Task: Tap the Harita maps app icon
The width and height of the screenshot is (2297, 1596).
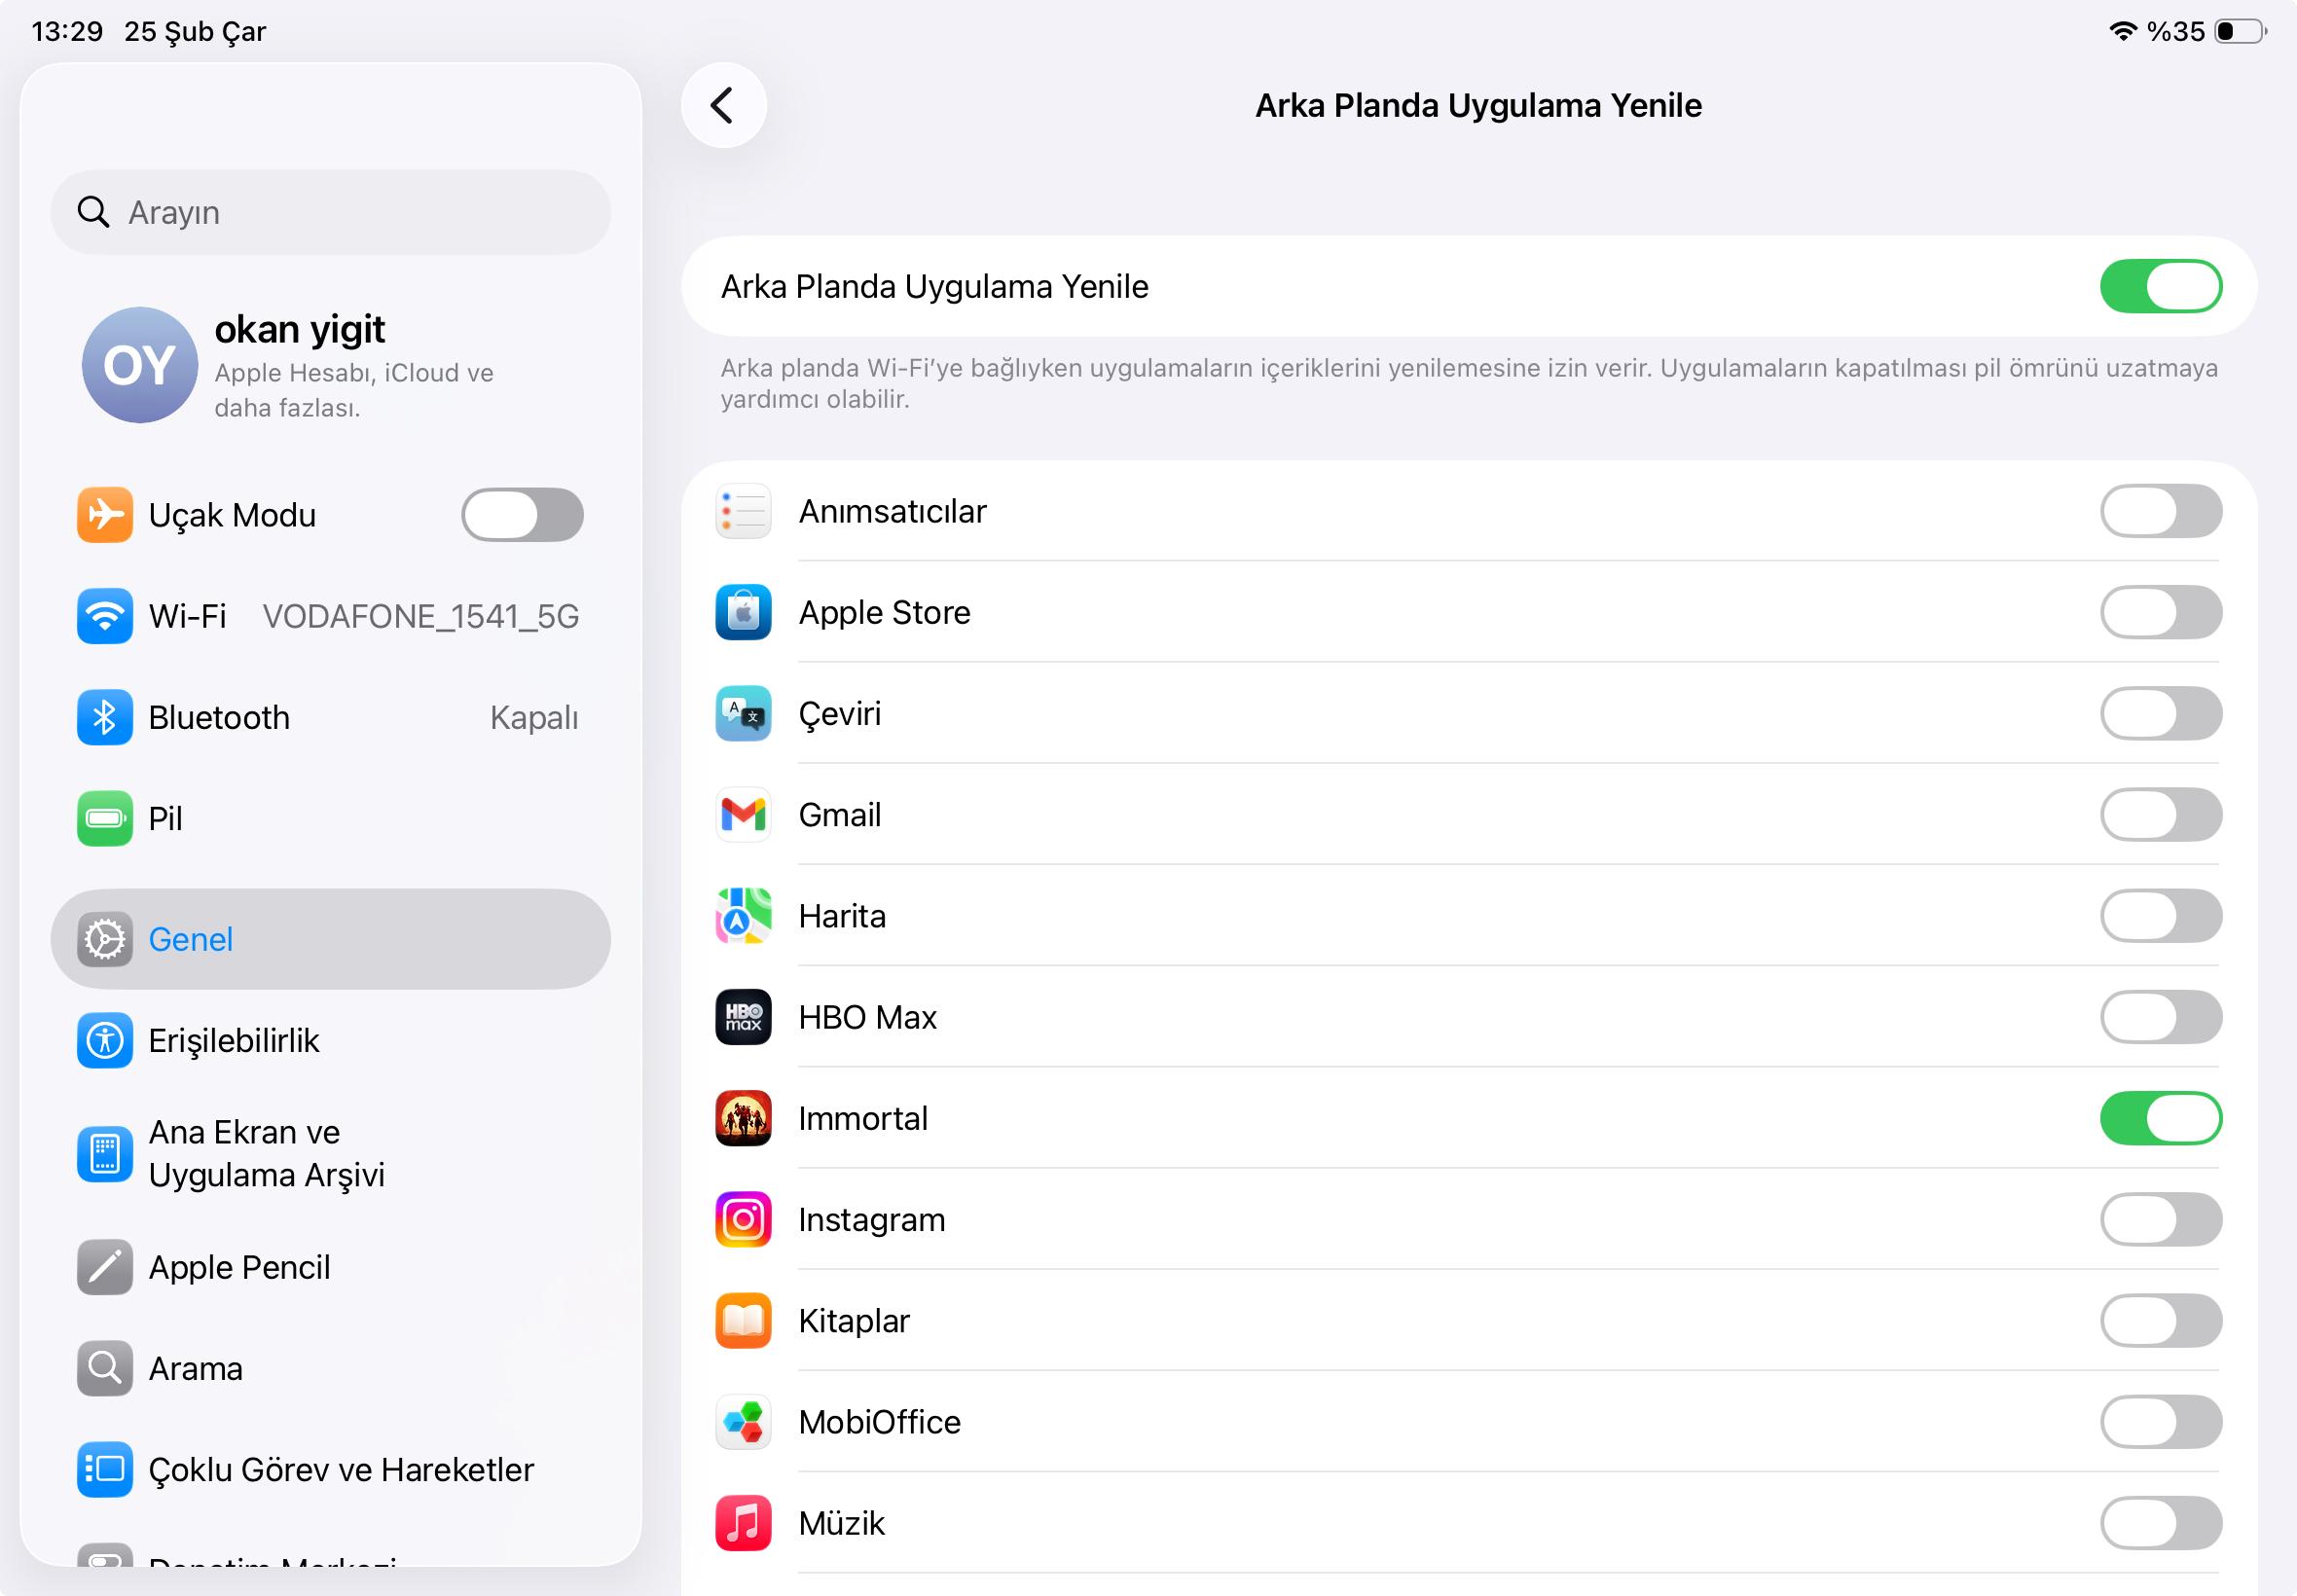Action: [x=743, y=916]
